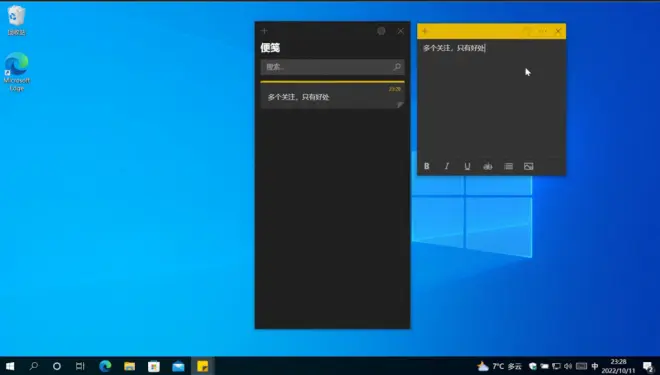Click the drive tray icon beside the shield
660x375 pixels.
[x=544, y=366]
